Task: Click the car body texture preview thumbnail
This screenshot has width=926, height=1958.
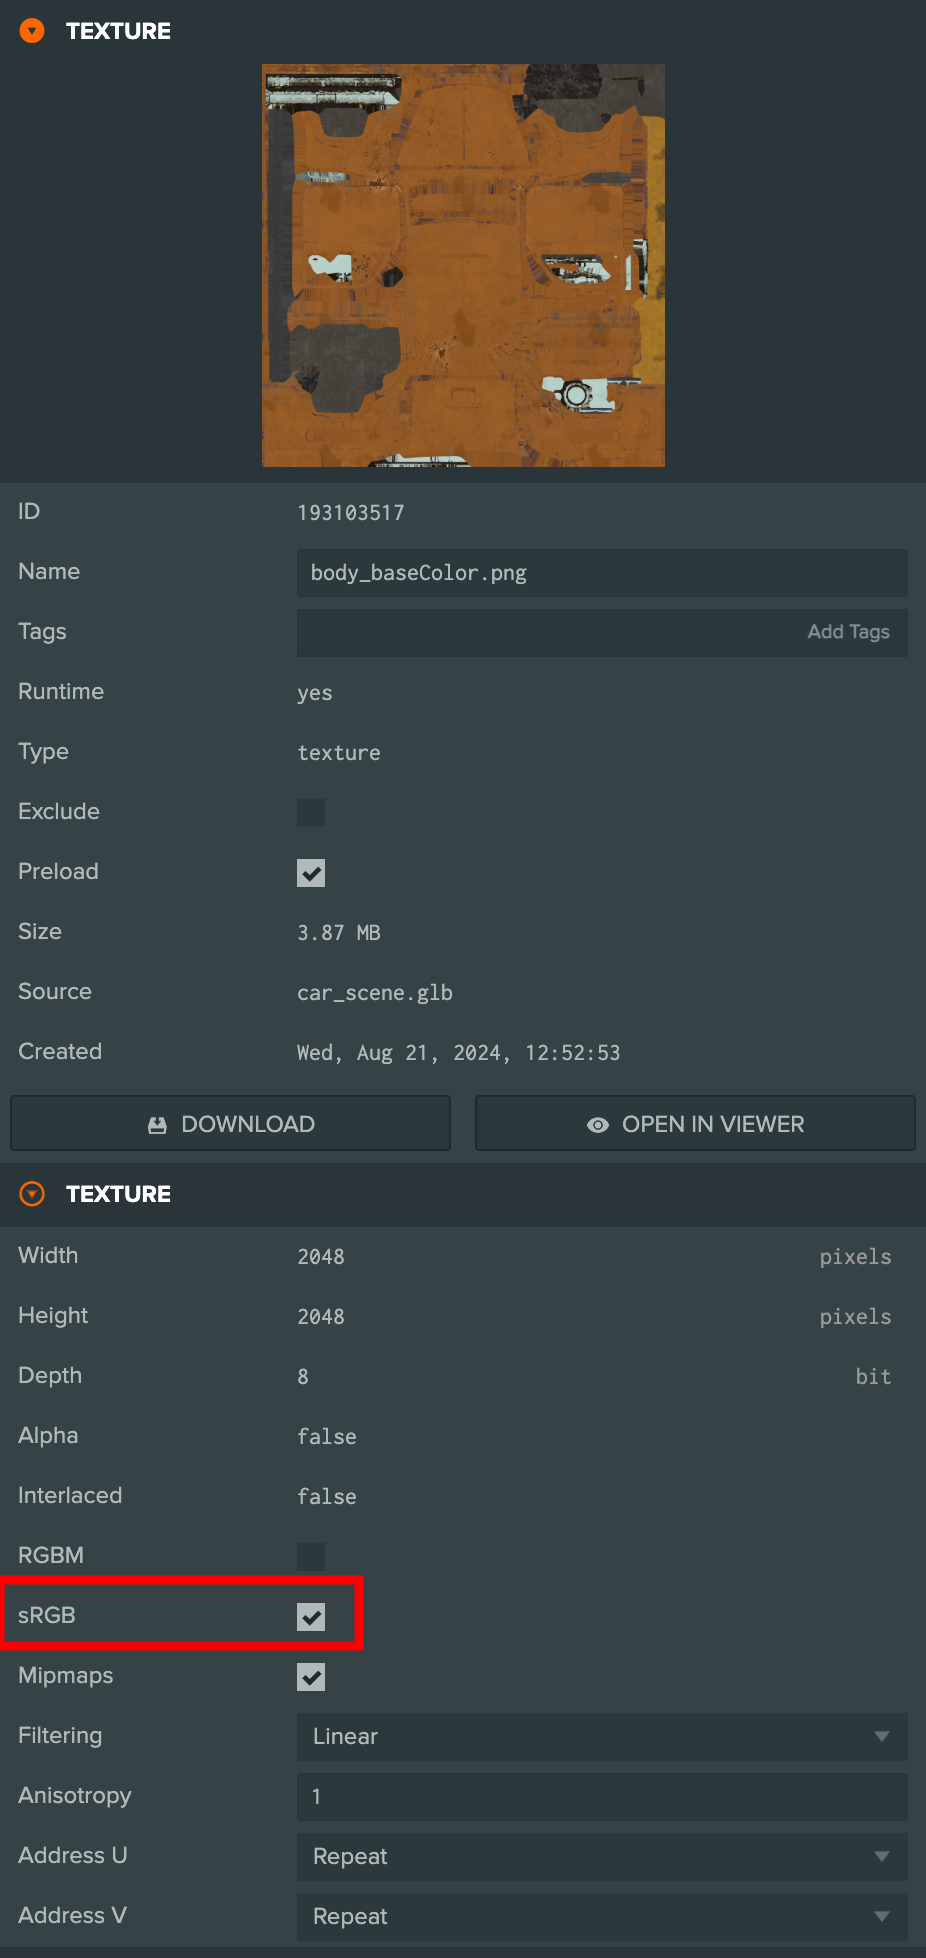Action: point(463,265)
